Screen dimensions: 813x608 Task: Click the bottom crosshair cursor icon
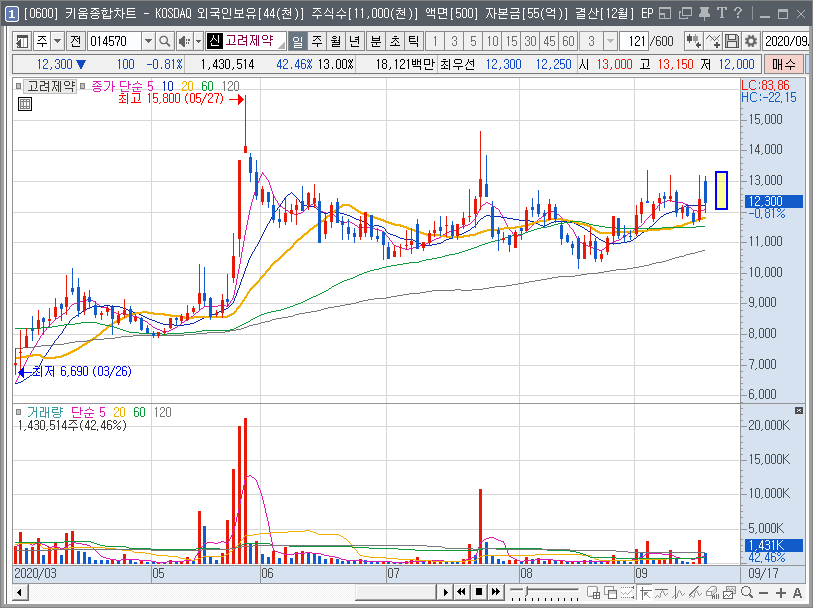tap(646, 592)
